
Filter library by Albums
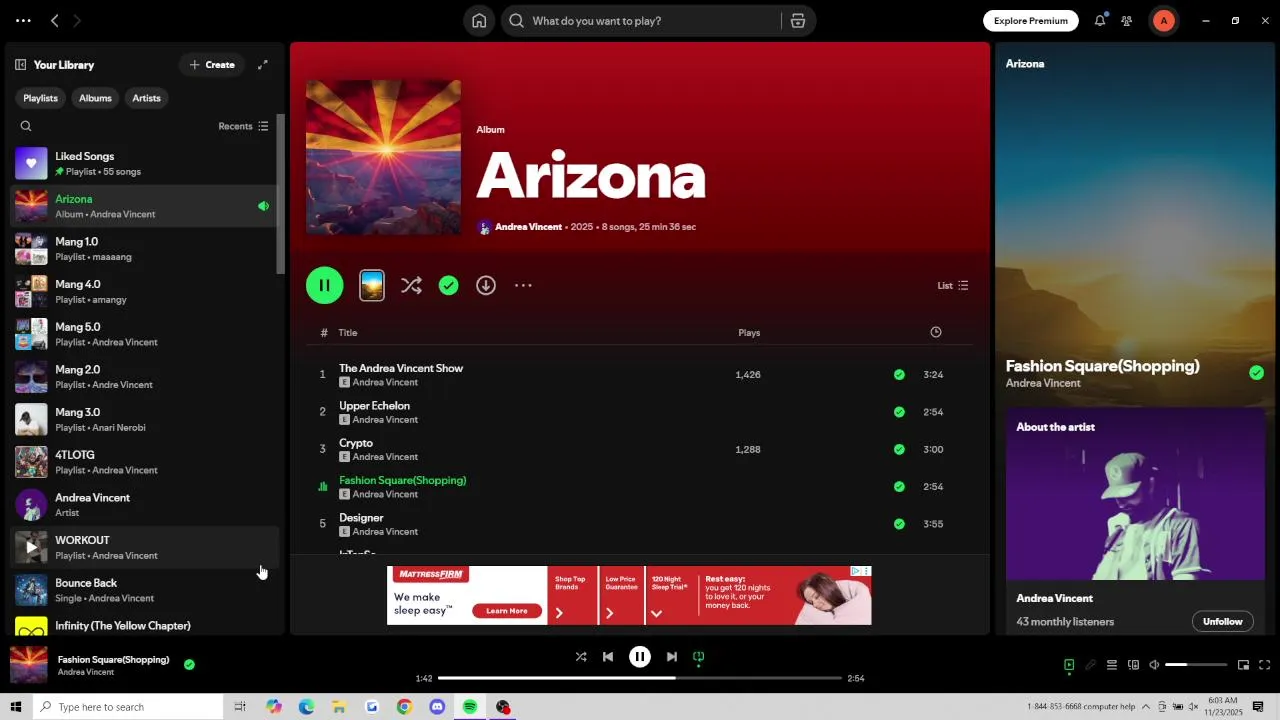[x=95, y=98]
